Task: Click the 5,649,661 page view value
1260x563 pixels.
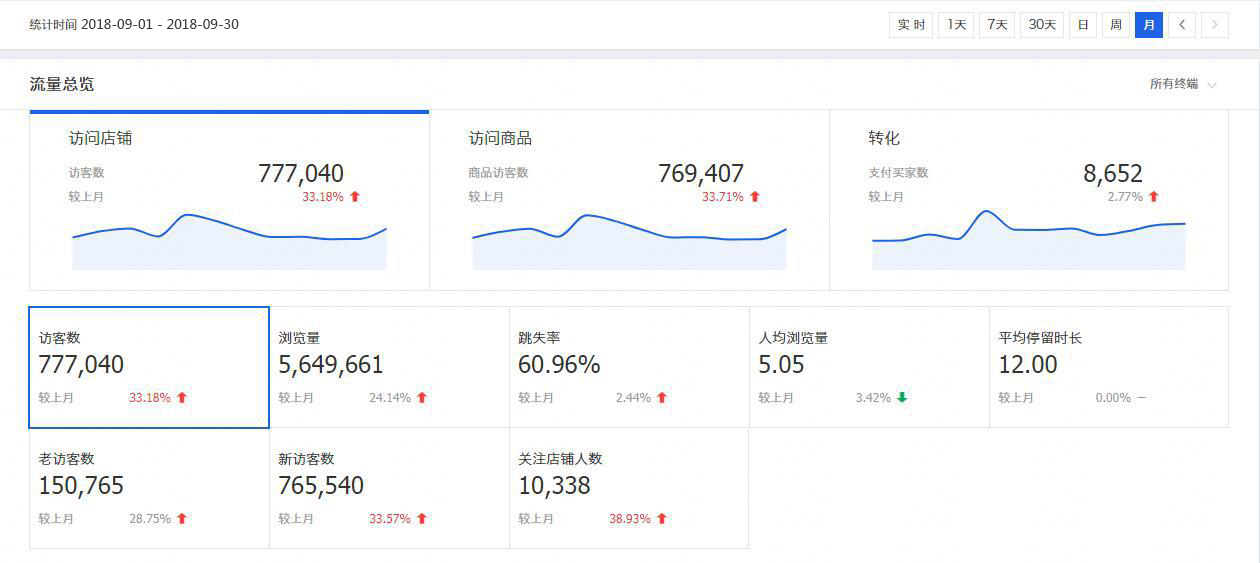Action: click(331, 365)
